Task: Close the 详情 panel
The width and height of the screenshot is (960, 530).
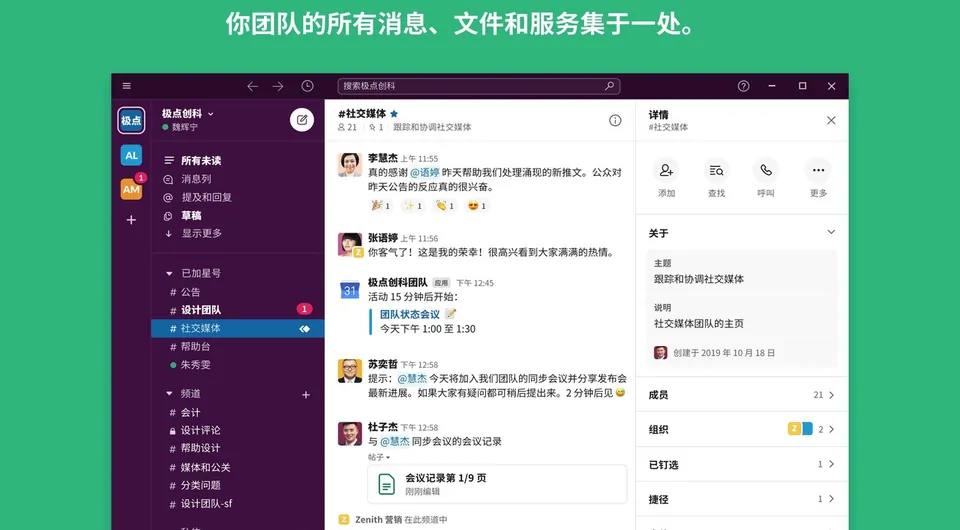Action: pyautogui.click(x=831, y=121)
